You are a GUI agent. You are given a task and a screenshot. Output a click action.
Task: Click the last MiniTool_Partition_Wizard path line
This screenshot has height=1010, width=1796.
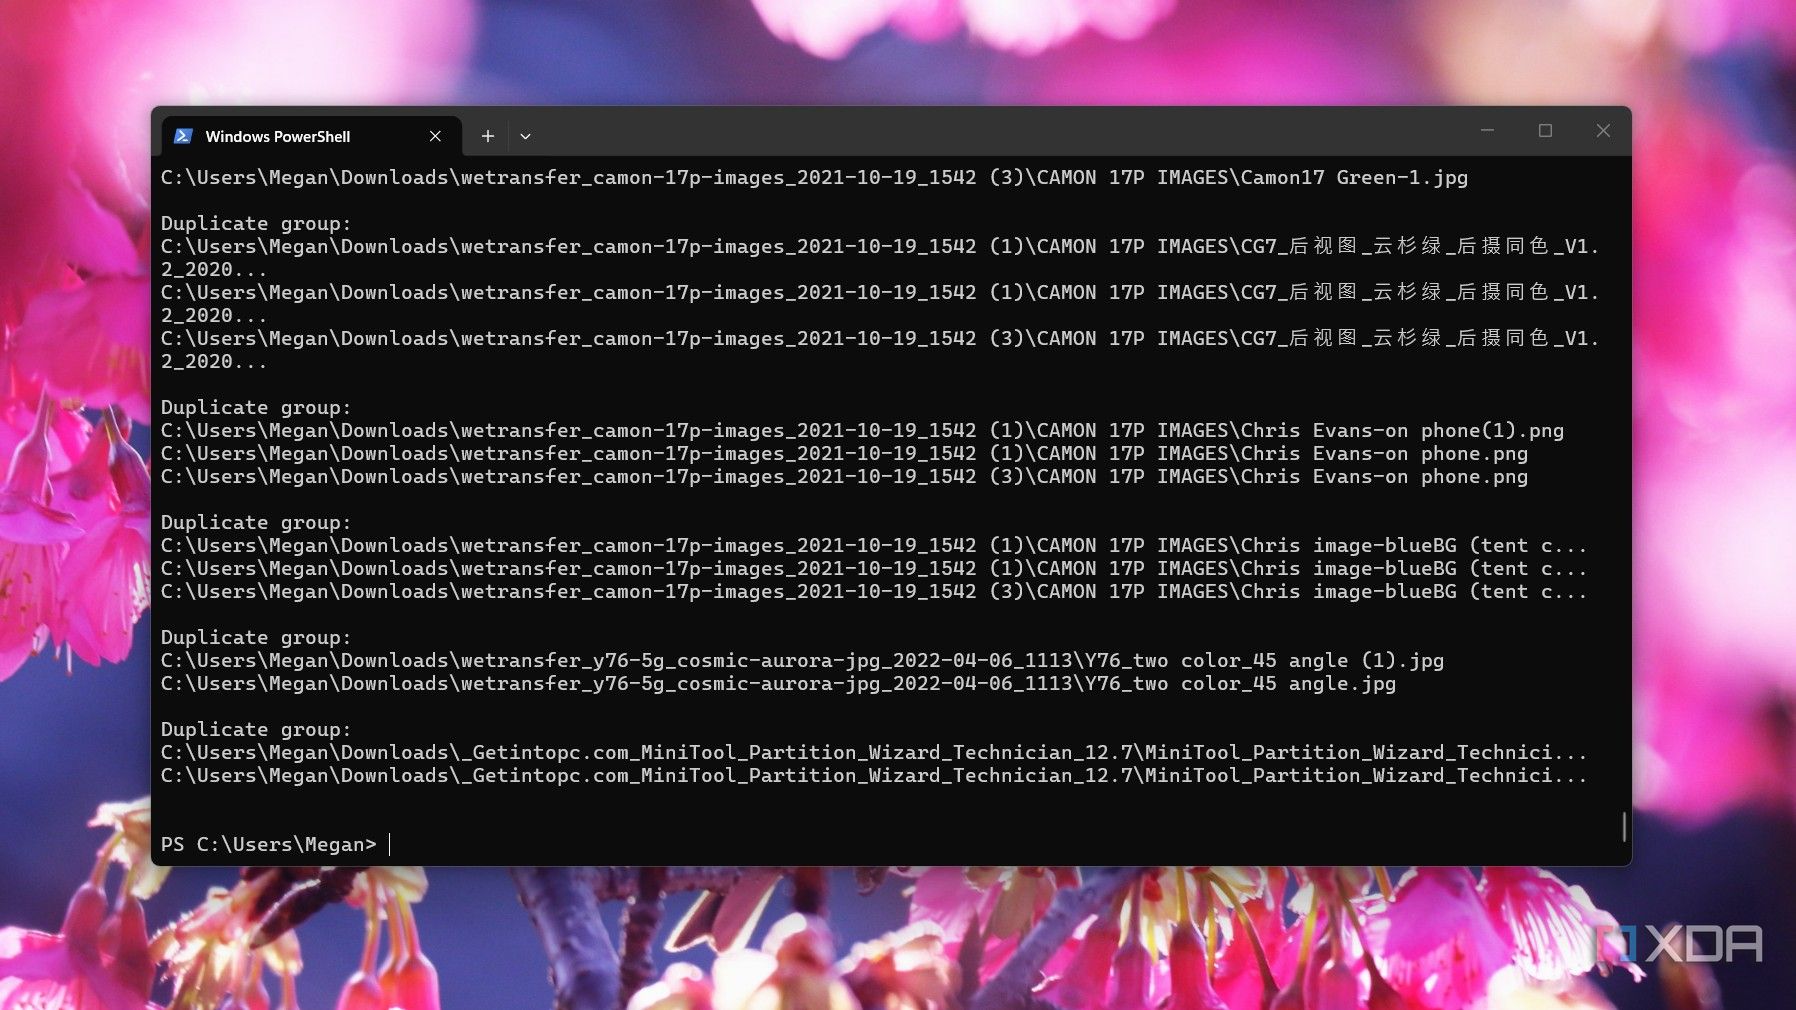[x=874, y=776]
